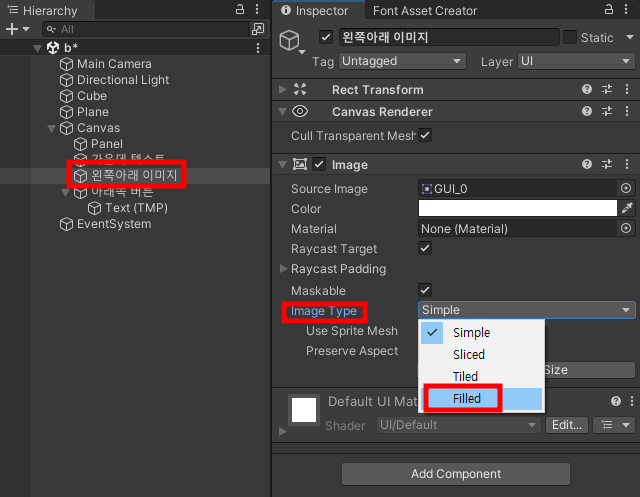Viewport: 640px width, 497px height.
Task: Choose Tiled from the Image Type list
Action: click(482, 376)
